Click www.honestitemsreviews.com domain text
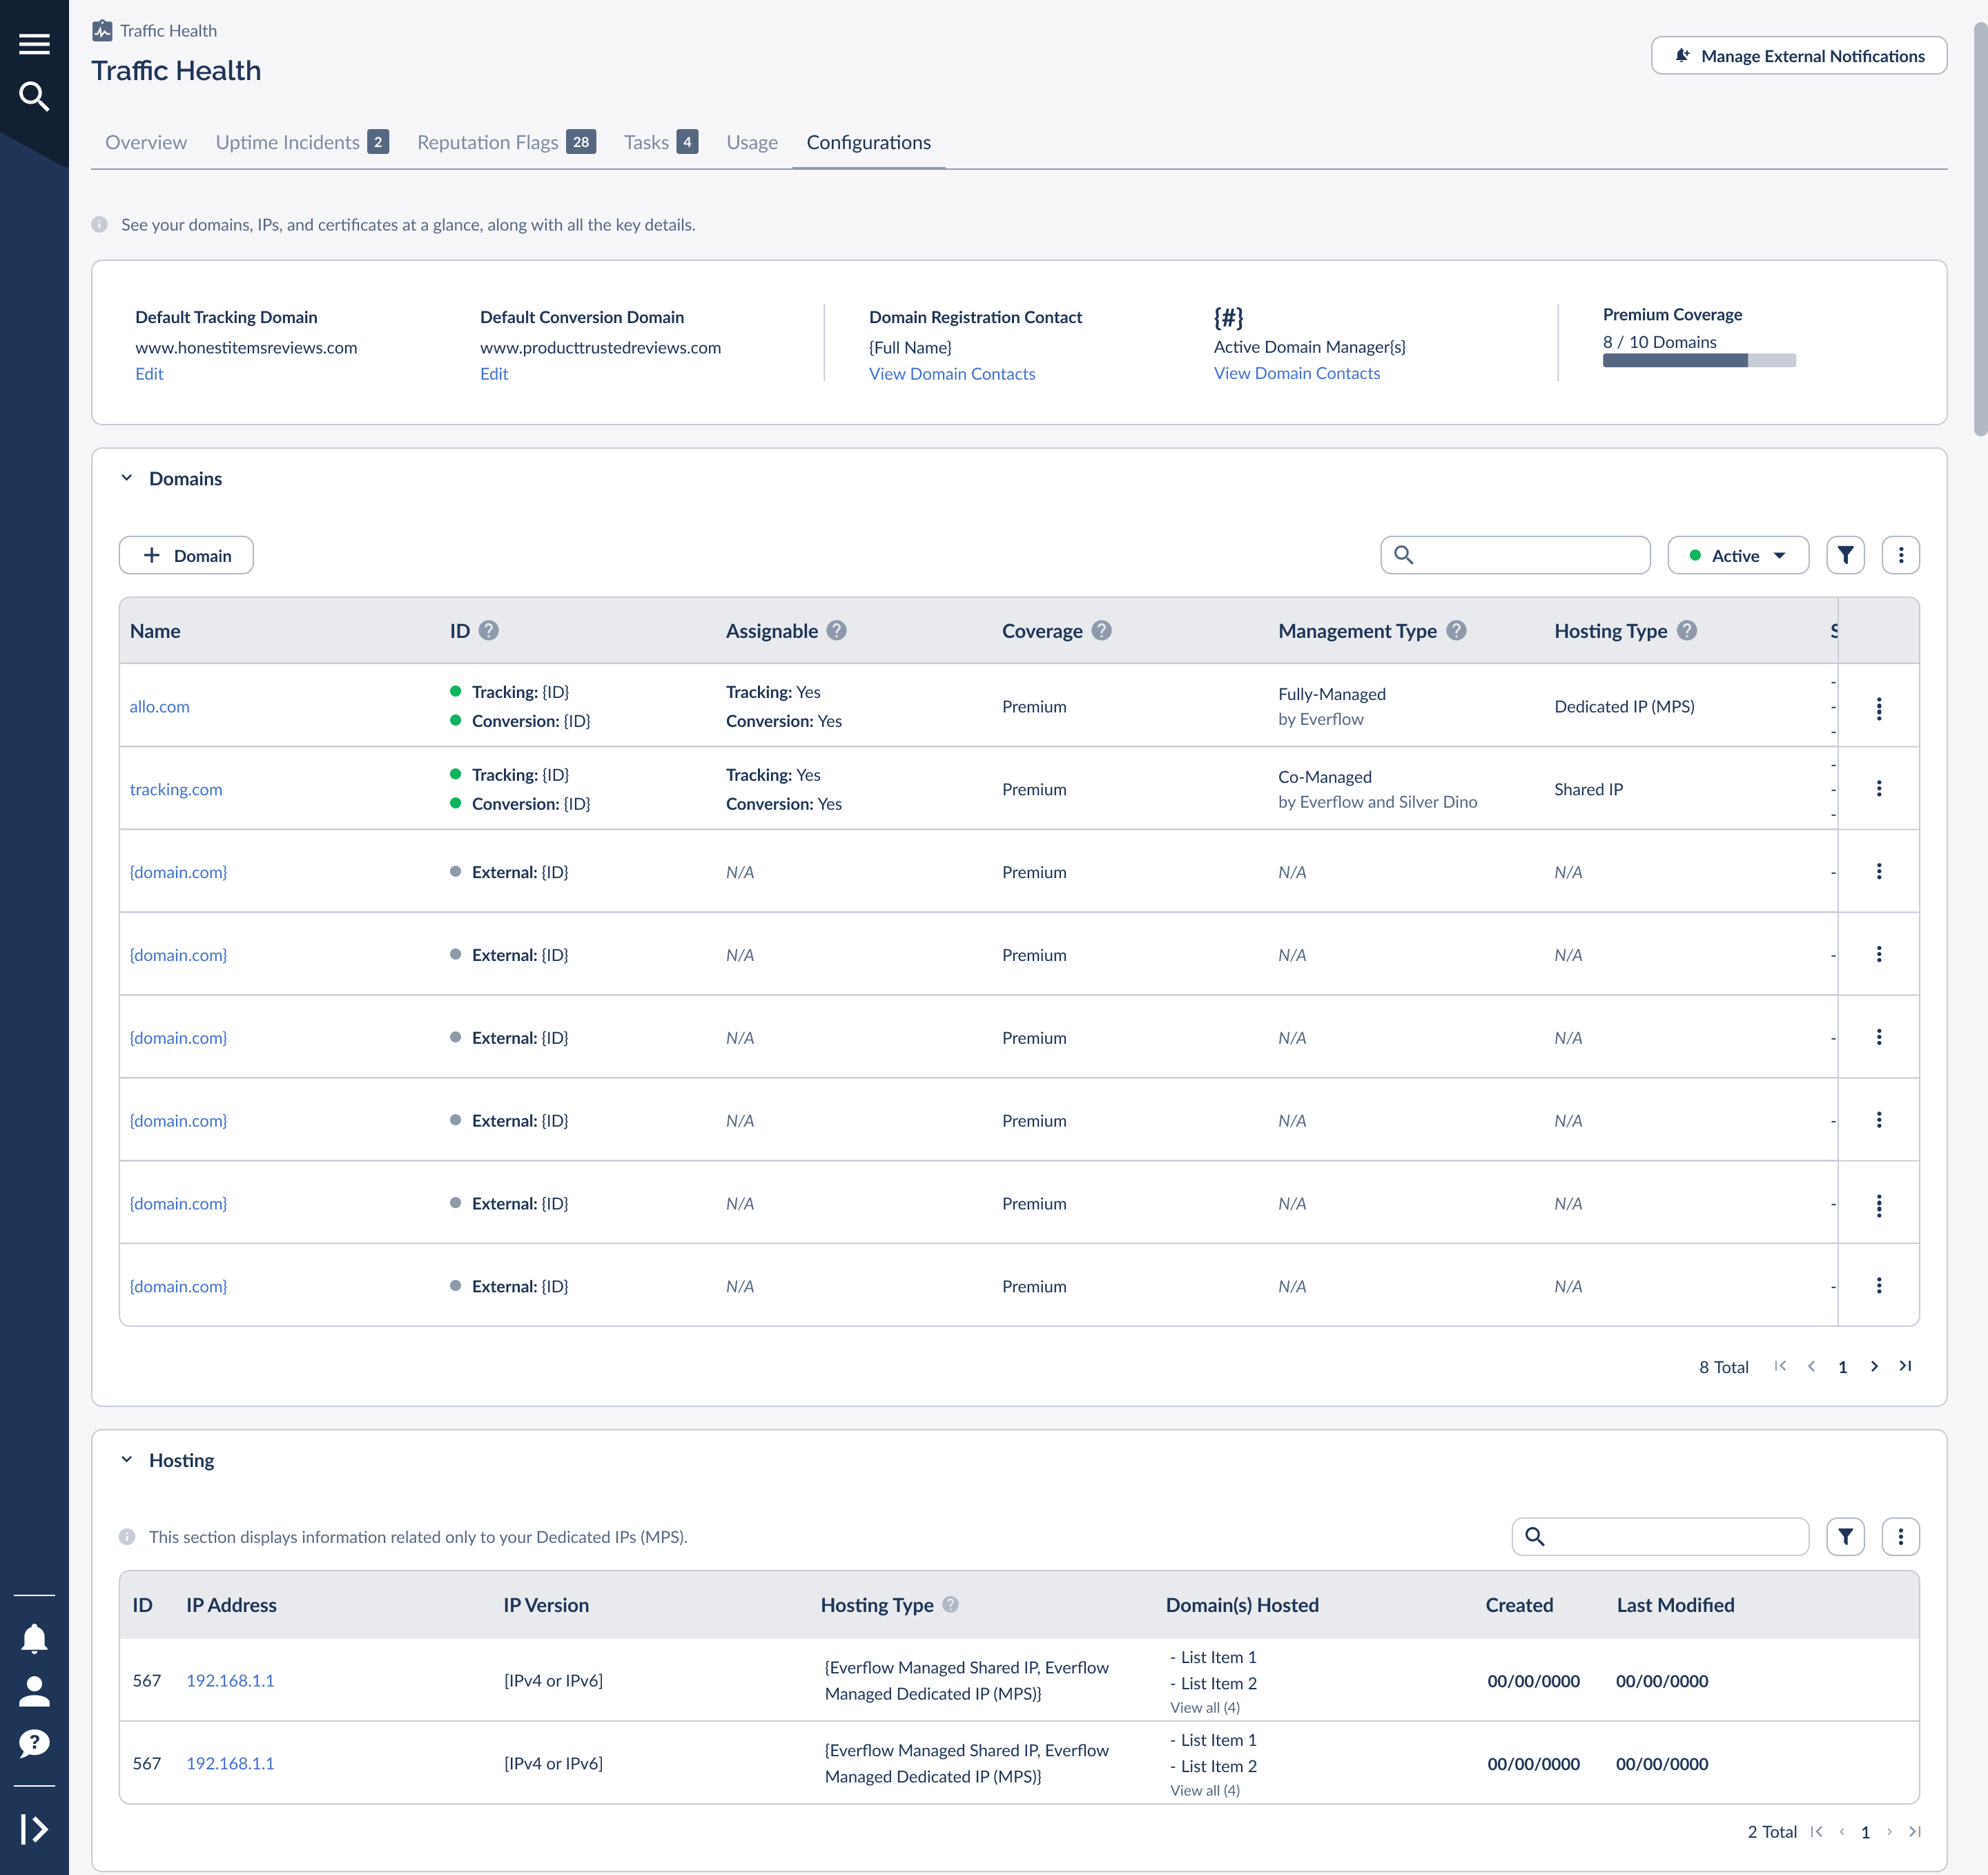Viewport: 1988px width, 1875px height. click(246, 348)
